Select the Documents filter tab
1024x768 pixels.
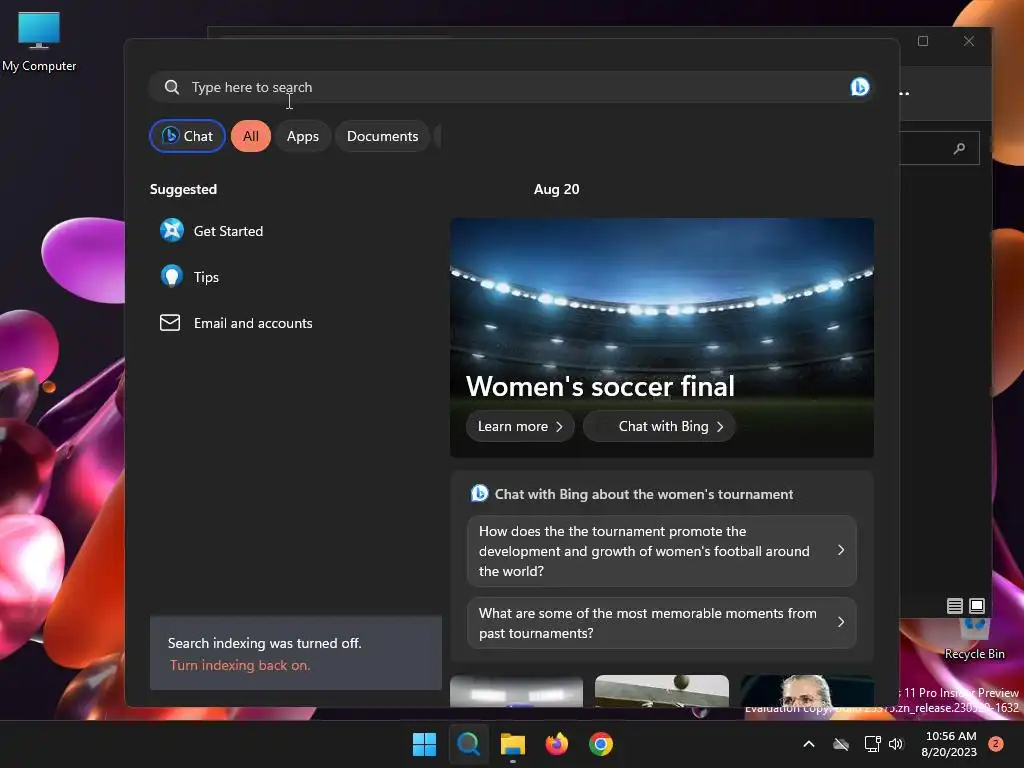383,136
